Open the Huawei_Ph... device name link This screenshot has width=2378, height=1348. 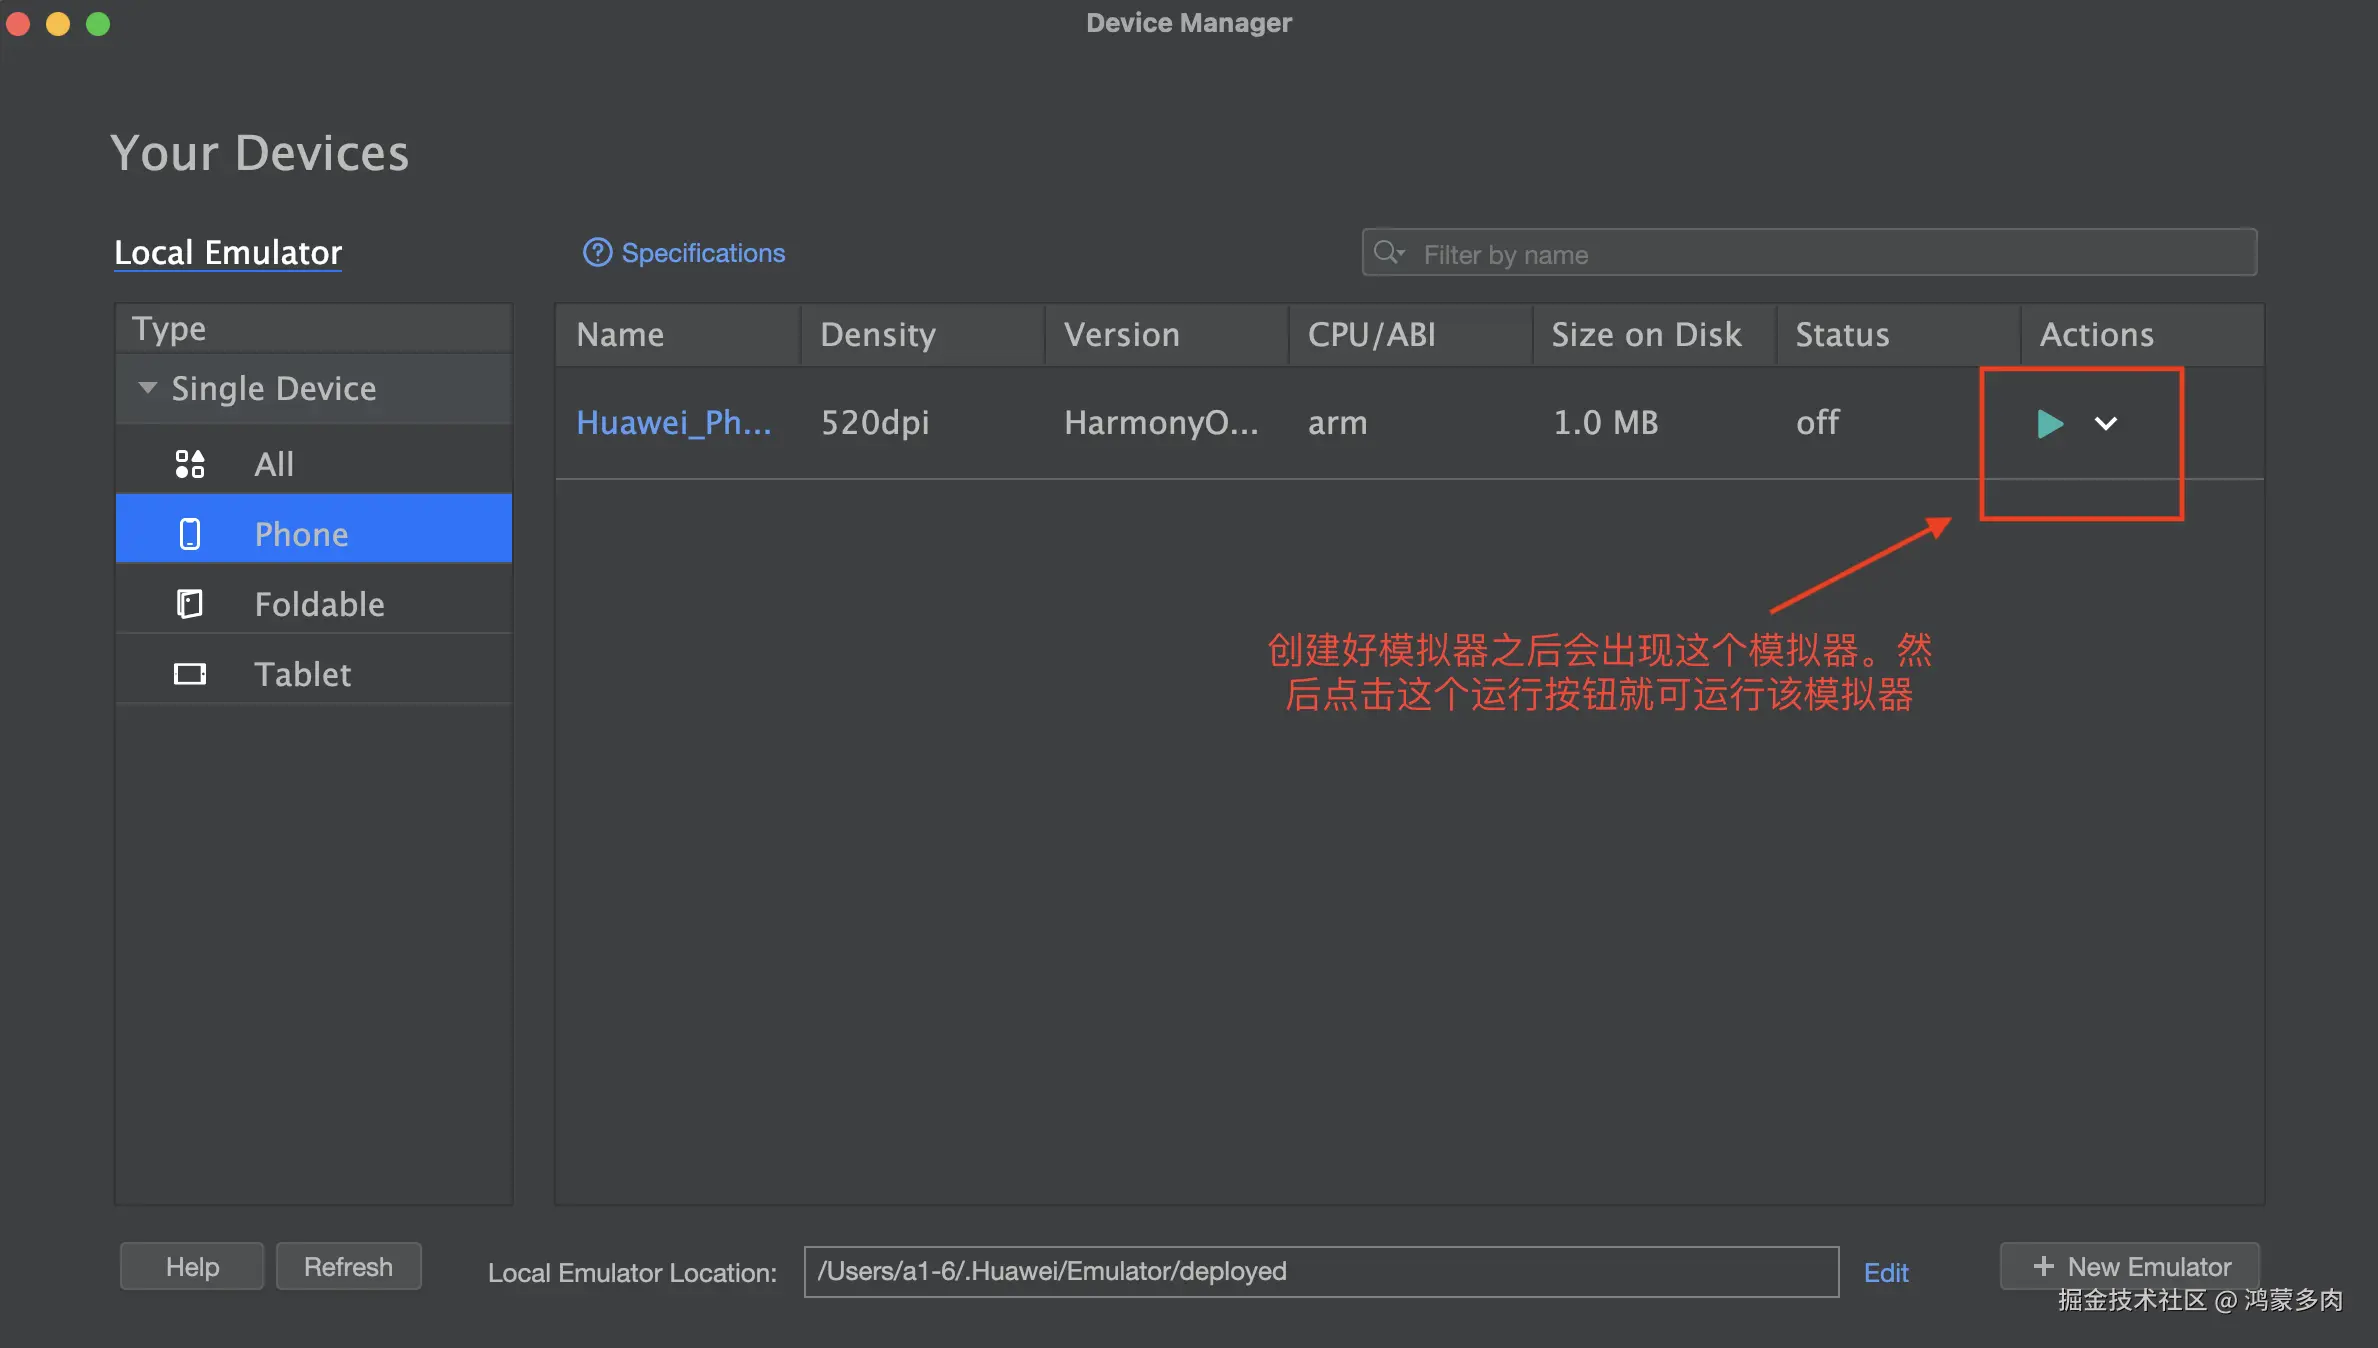tap(673, 423)
